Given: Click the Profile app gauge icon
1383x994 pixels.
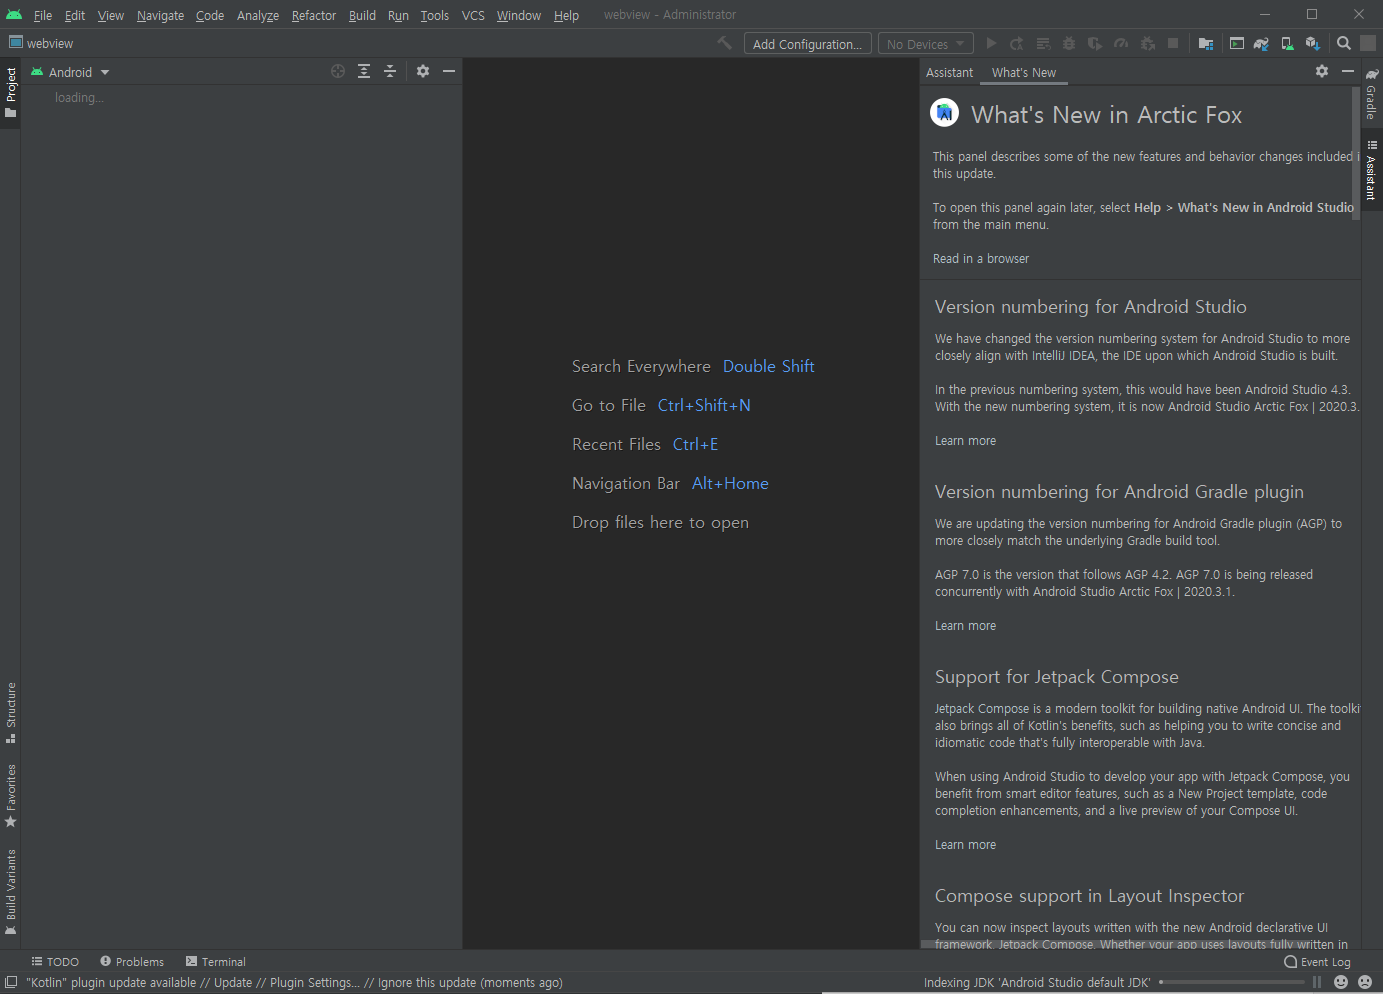Looking at the screenshot, I should [x=1121, y=43].
